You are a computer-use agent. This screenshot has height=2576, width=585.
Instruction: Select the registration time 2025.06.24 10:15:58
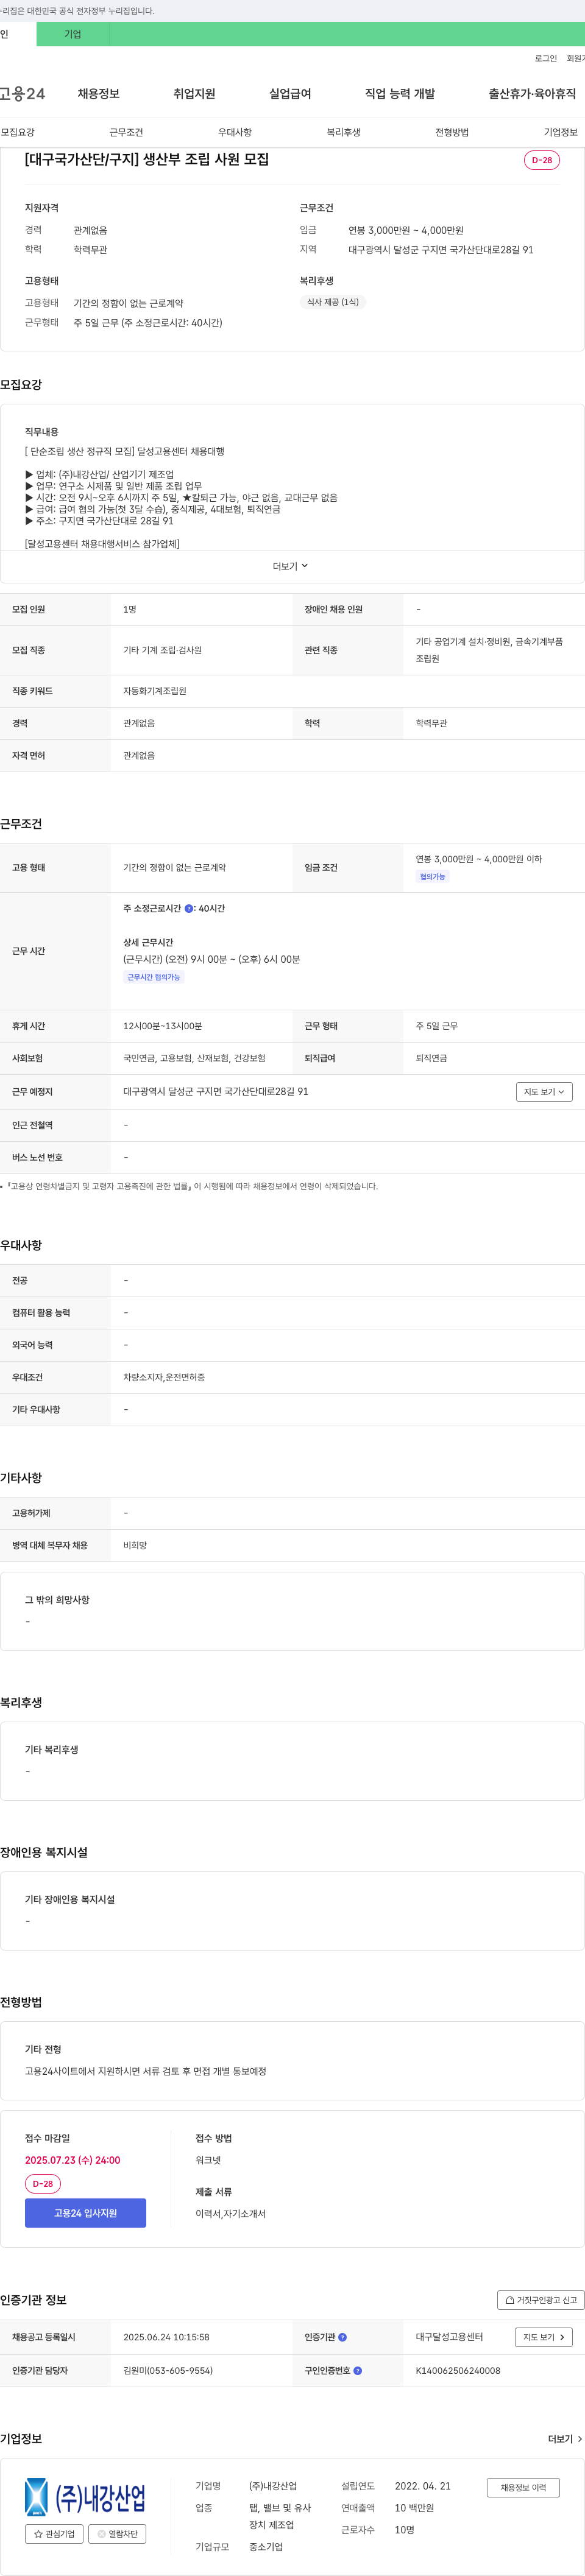click(166, 2337)
